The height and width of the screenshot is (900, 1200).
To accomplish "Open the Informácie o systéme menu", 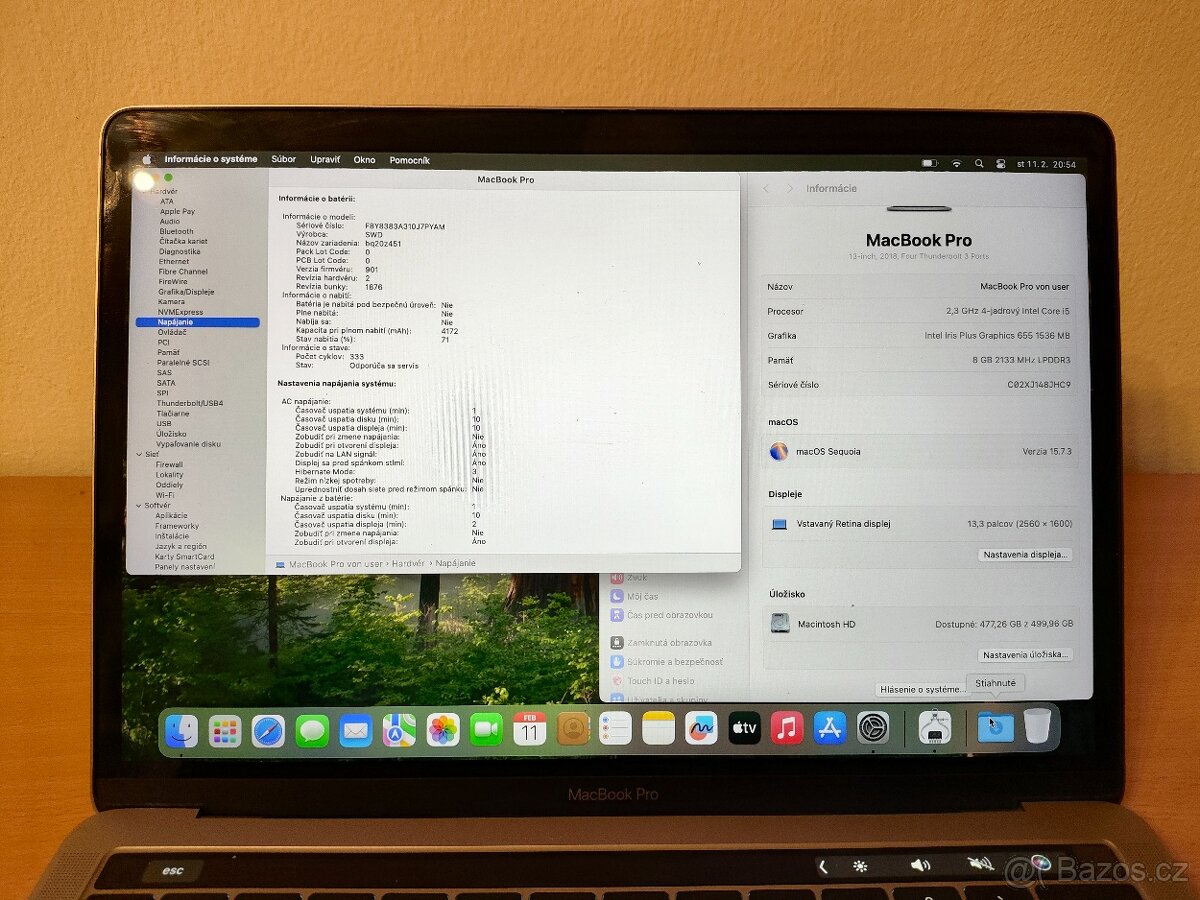I will tap(211, 159).
